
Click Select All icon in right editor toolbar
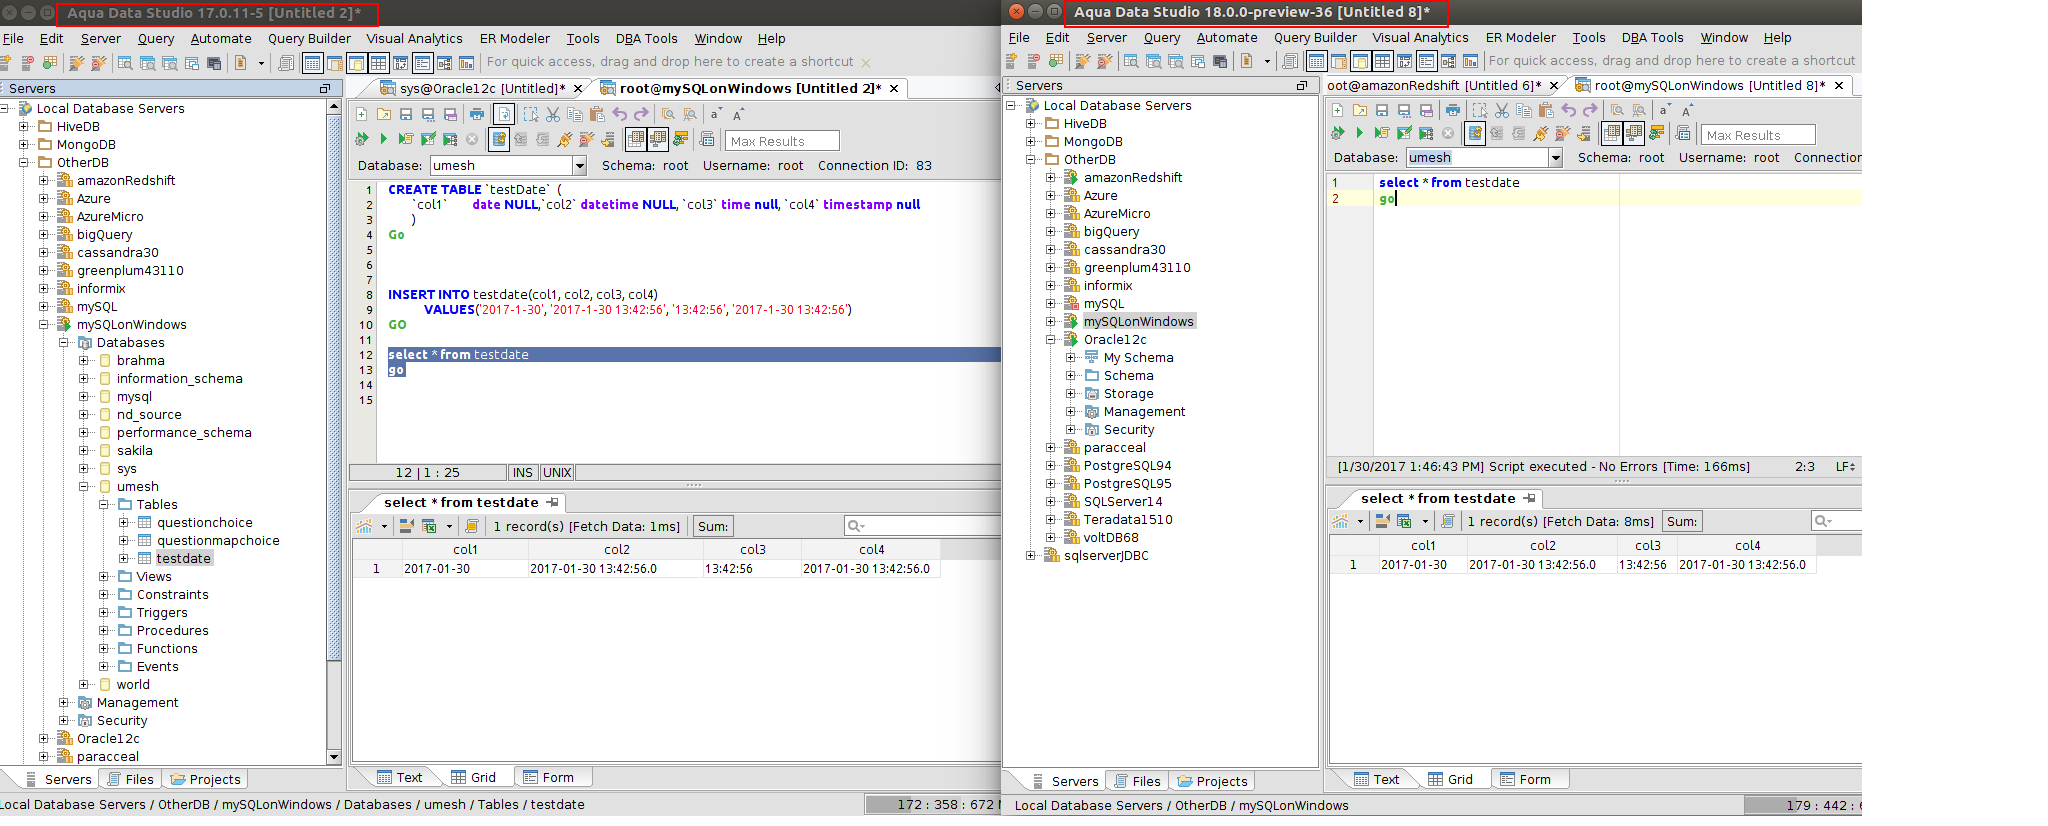[x=1480, y=110]
